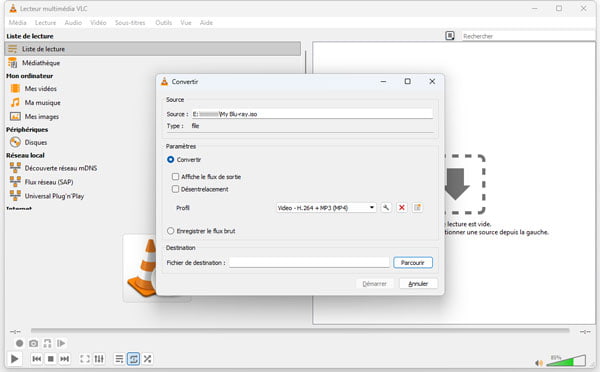Select the Convertir radio button
This screenshot has width=600, height=372.
tap(171, 160)
